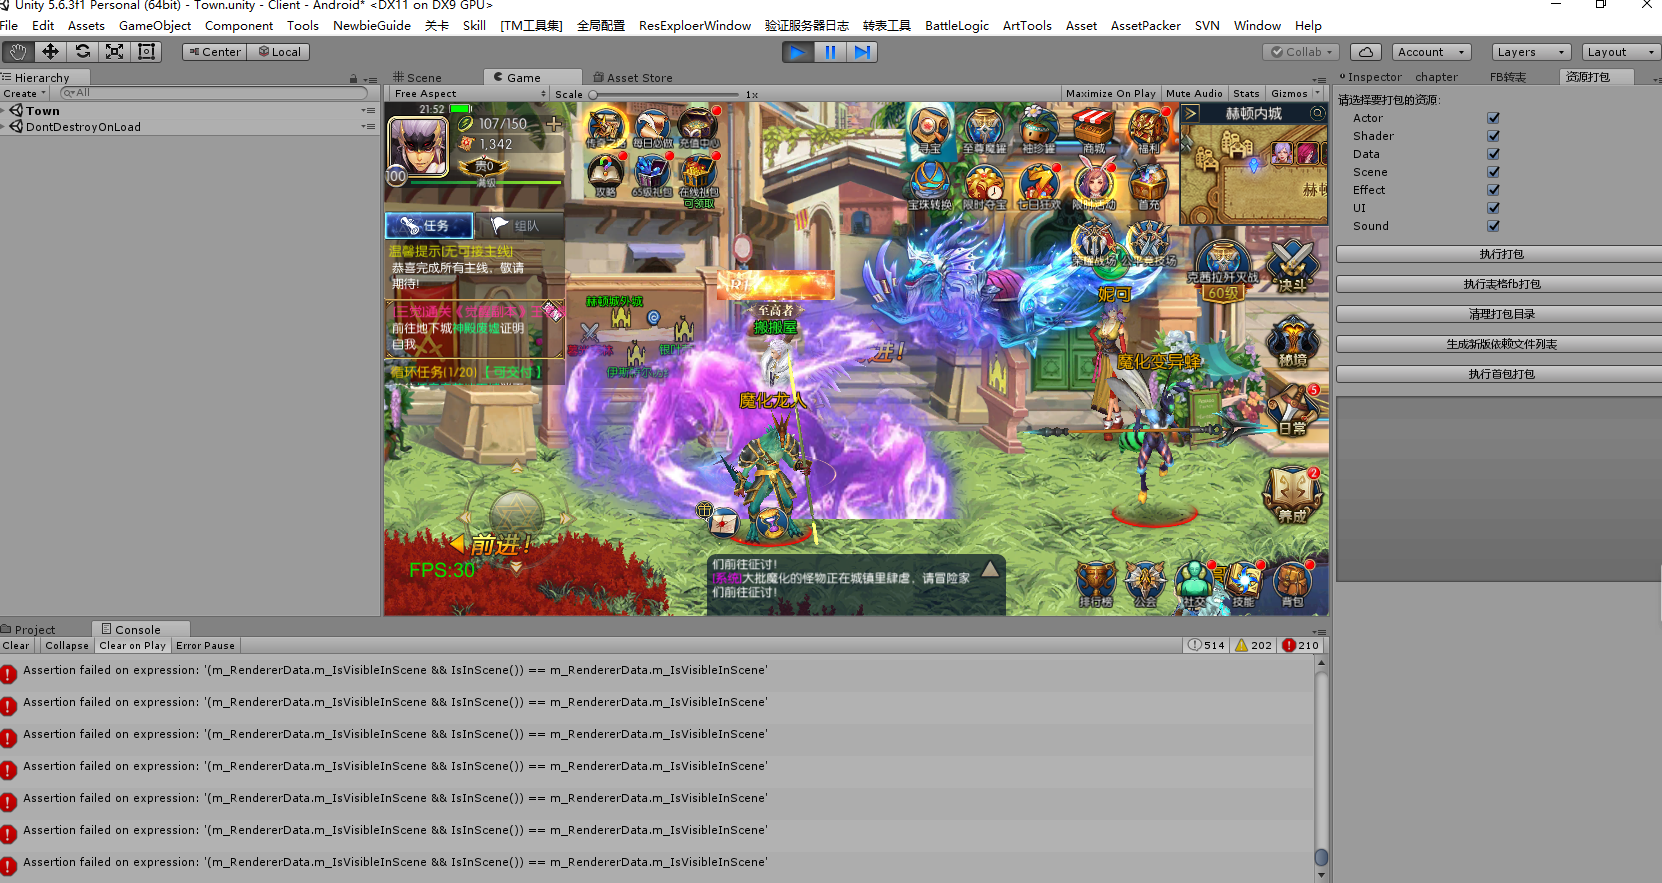
Task: Select the Hand tool in toolbar
Action: tap(18, 52)
